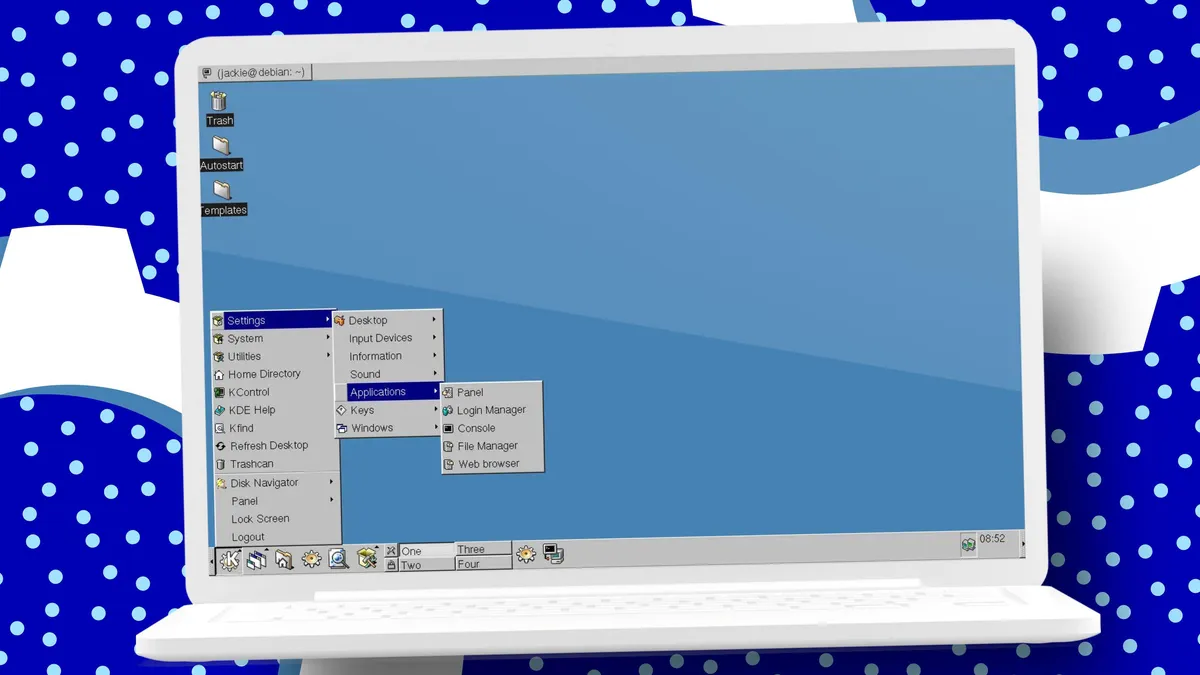
Task: Select the highlighted Applications submenu entry
Action: tap(388, 392)
